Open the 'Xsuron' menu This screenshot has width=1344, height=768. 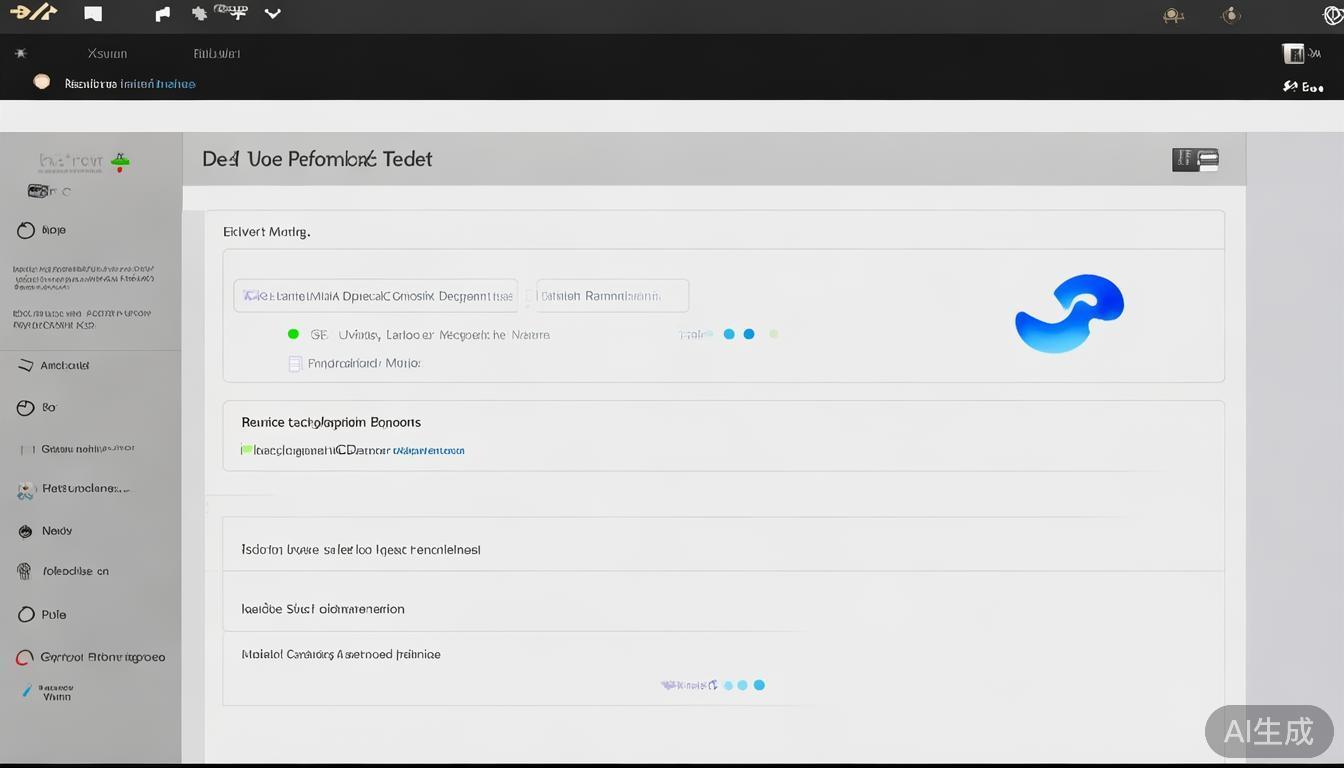pos(107,54)
